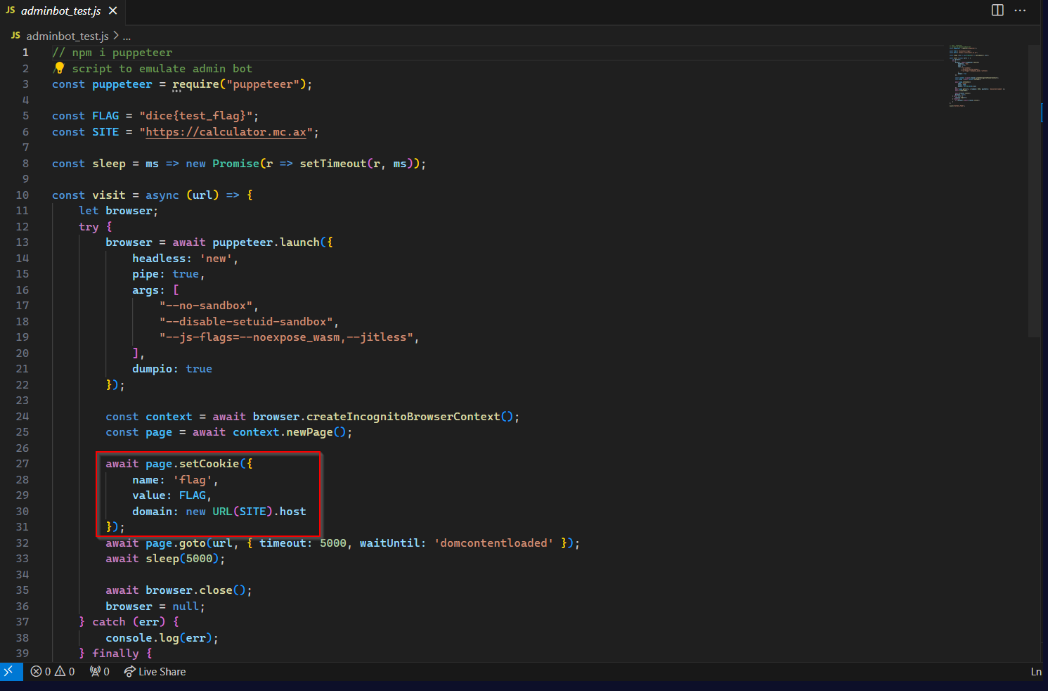Viewport: 1048px width, 691px height.
Task: Expand the breadcrumb ellipsis symbol list
Action: (x=127, y=35)
